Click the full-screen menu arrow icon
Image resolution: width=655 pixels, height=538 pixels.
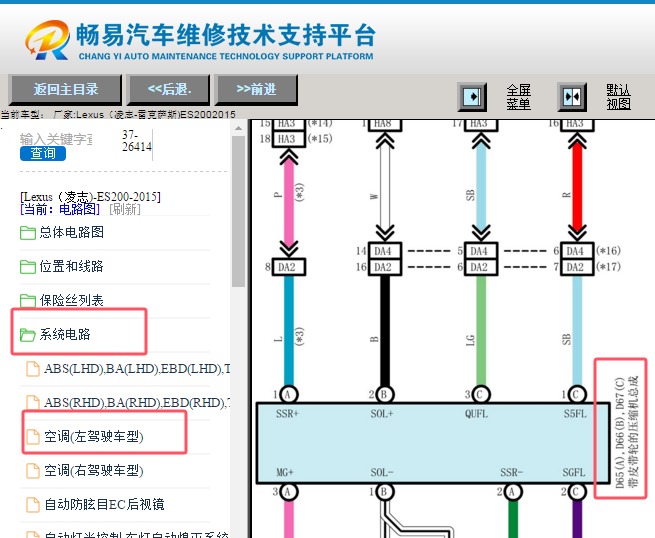click(472, 97)
